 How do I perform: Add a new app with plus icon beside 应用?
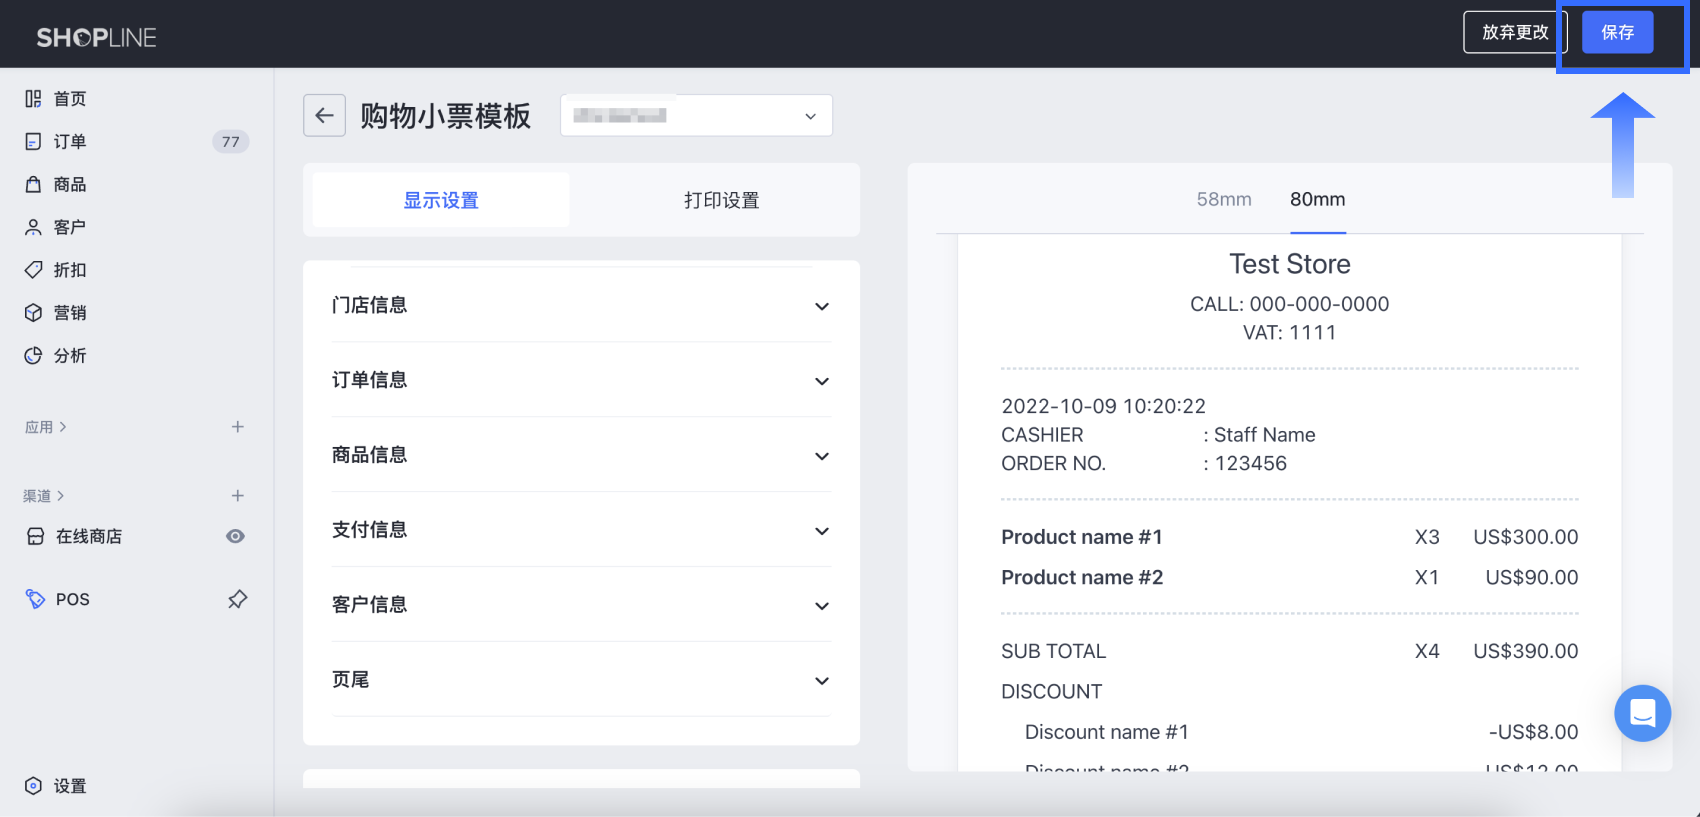coord(238,427)
